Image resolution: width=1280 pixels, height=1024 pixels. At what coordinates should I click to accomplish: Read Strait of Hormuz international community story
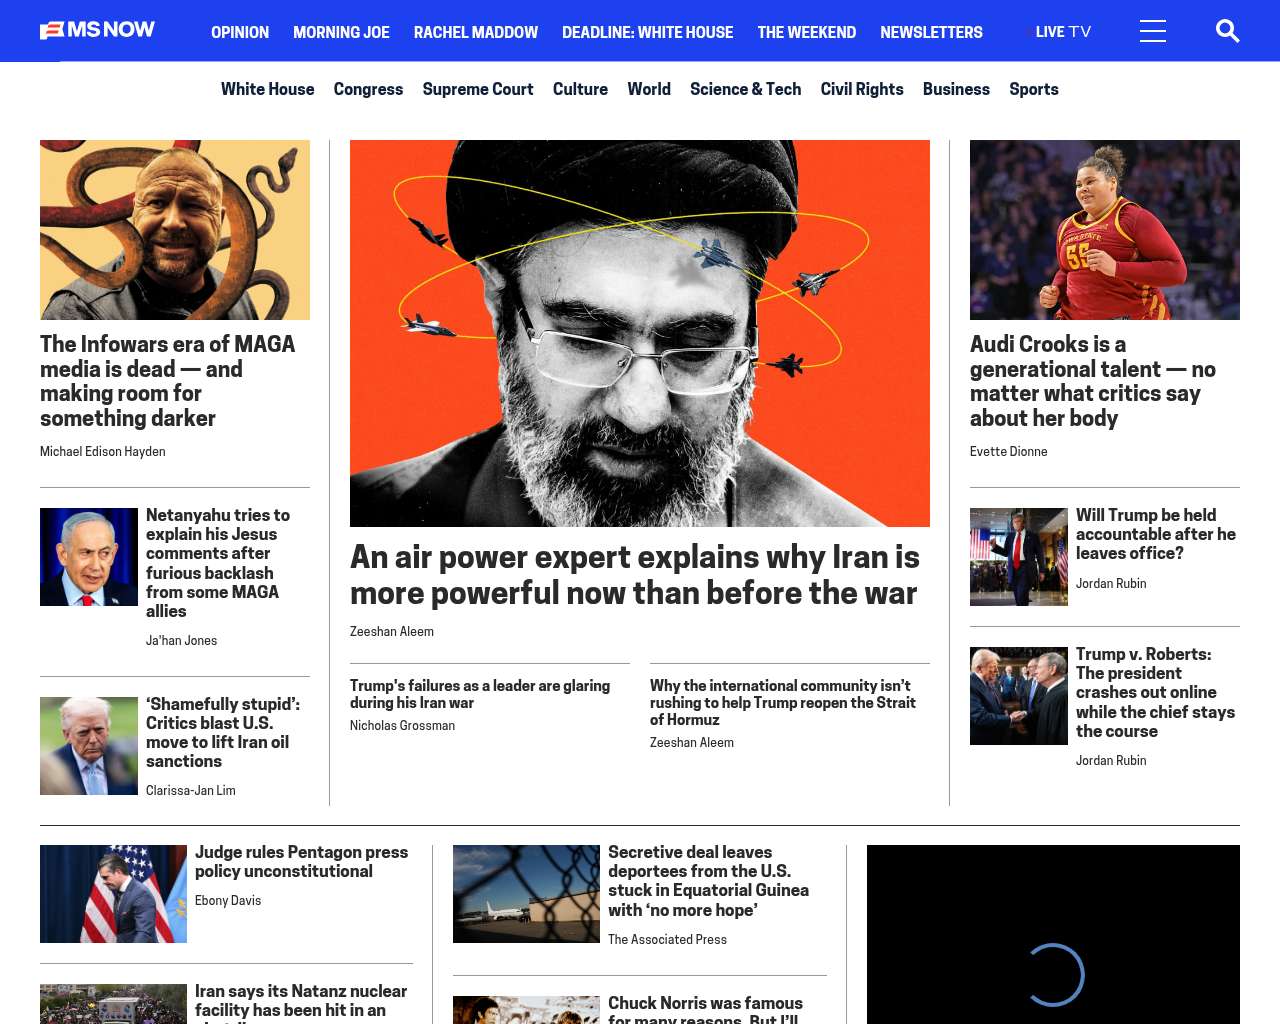[783, 703]
